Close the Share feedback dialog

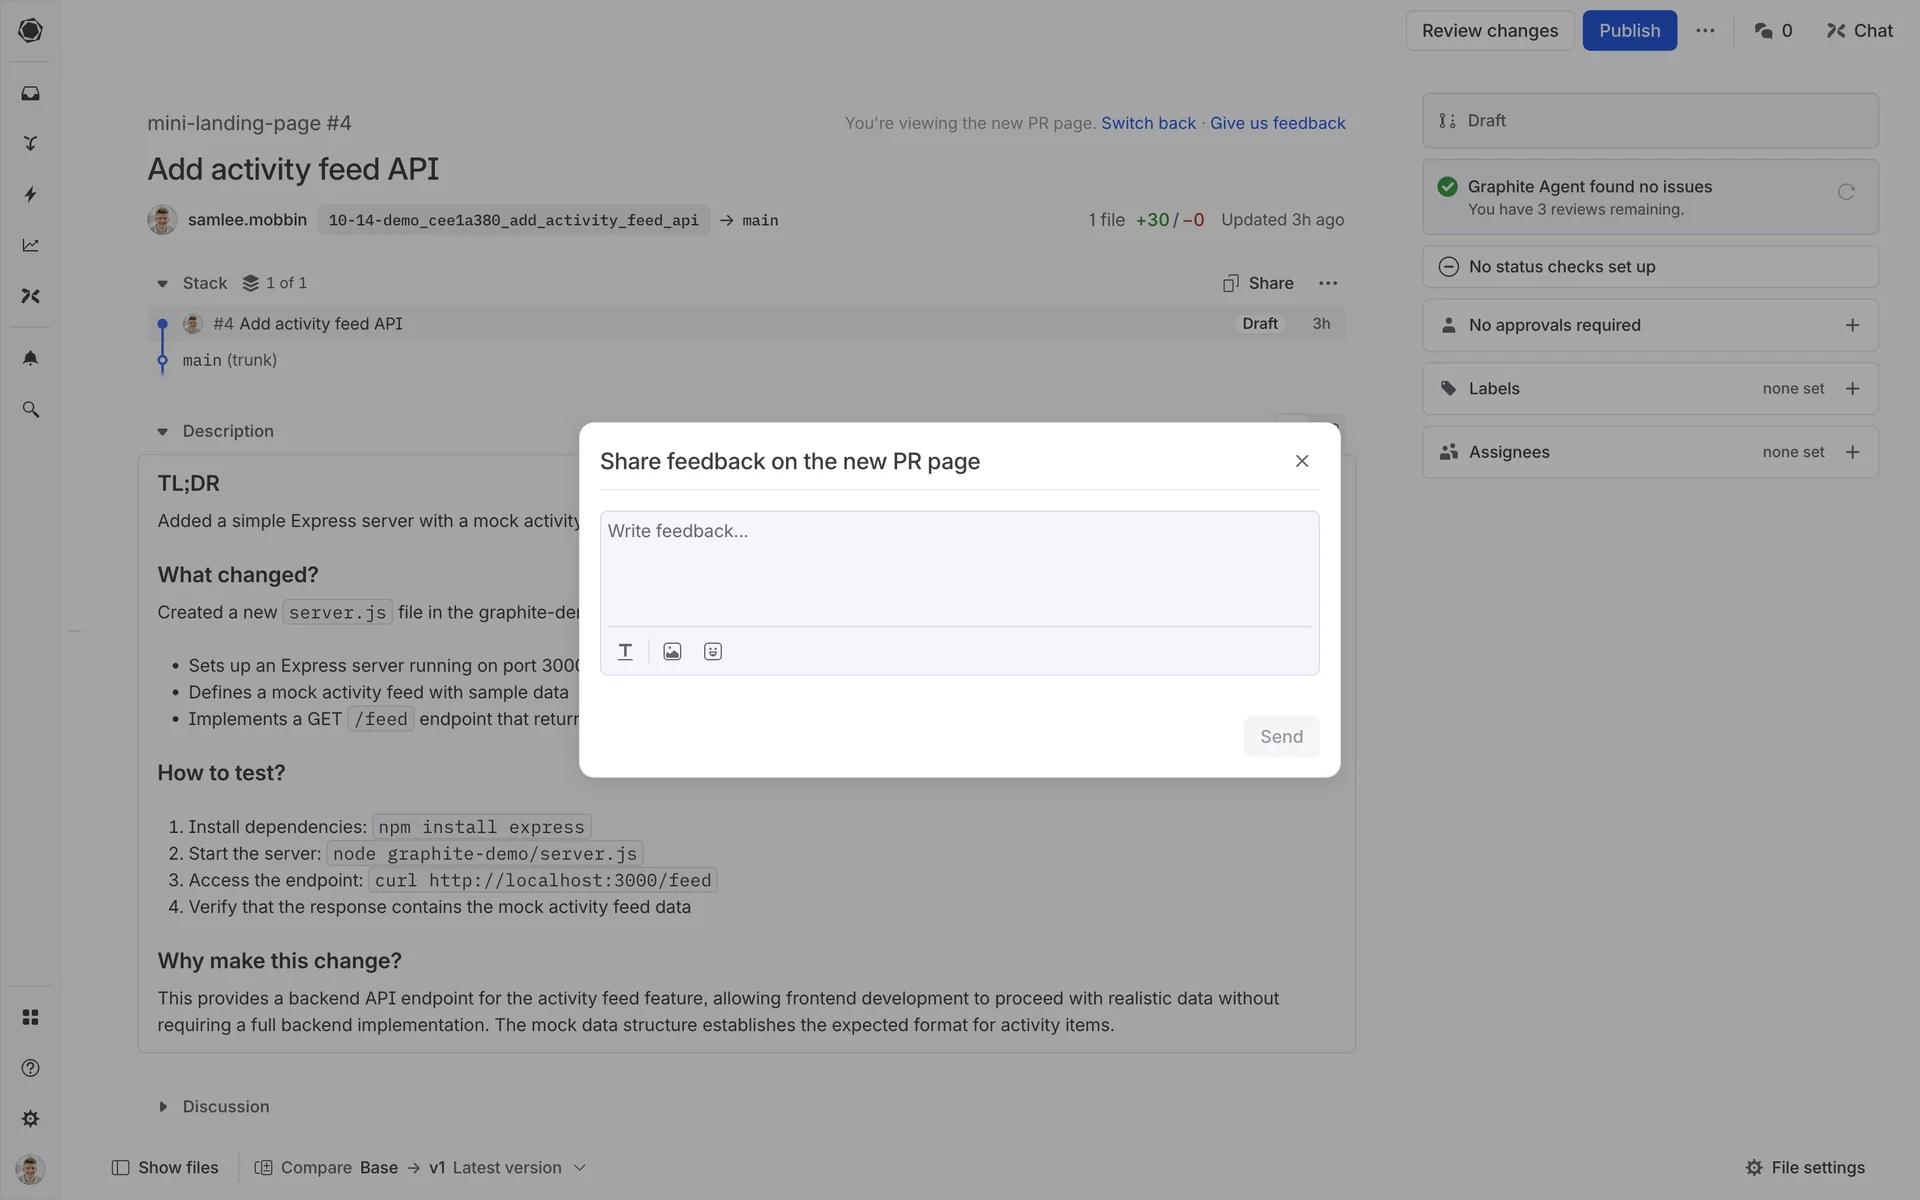pyautogui.click(x=1302, y=461)
